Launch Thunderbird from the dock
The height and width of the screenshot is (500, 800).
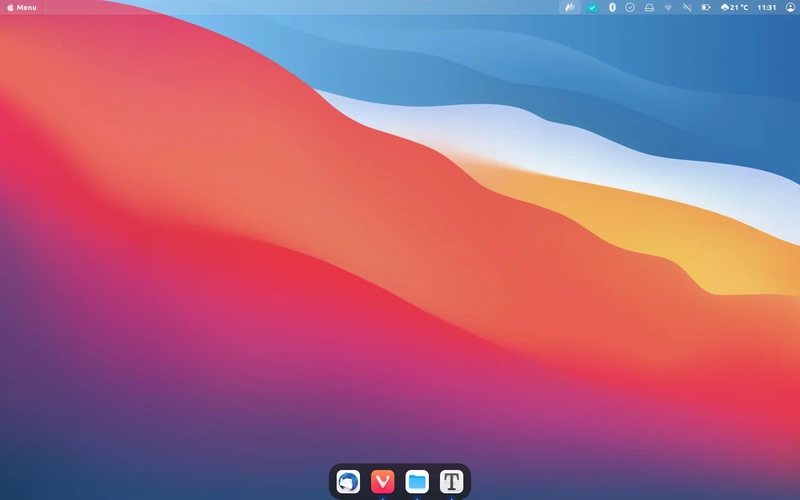click(348, 481)
